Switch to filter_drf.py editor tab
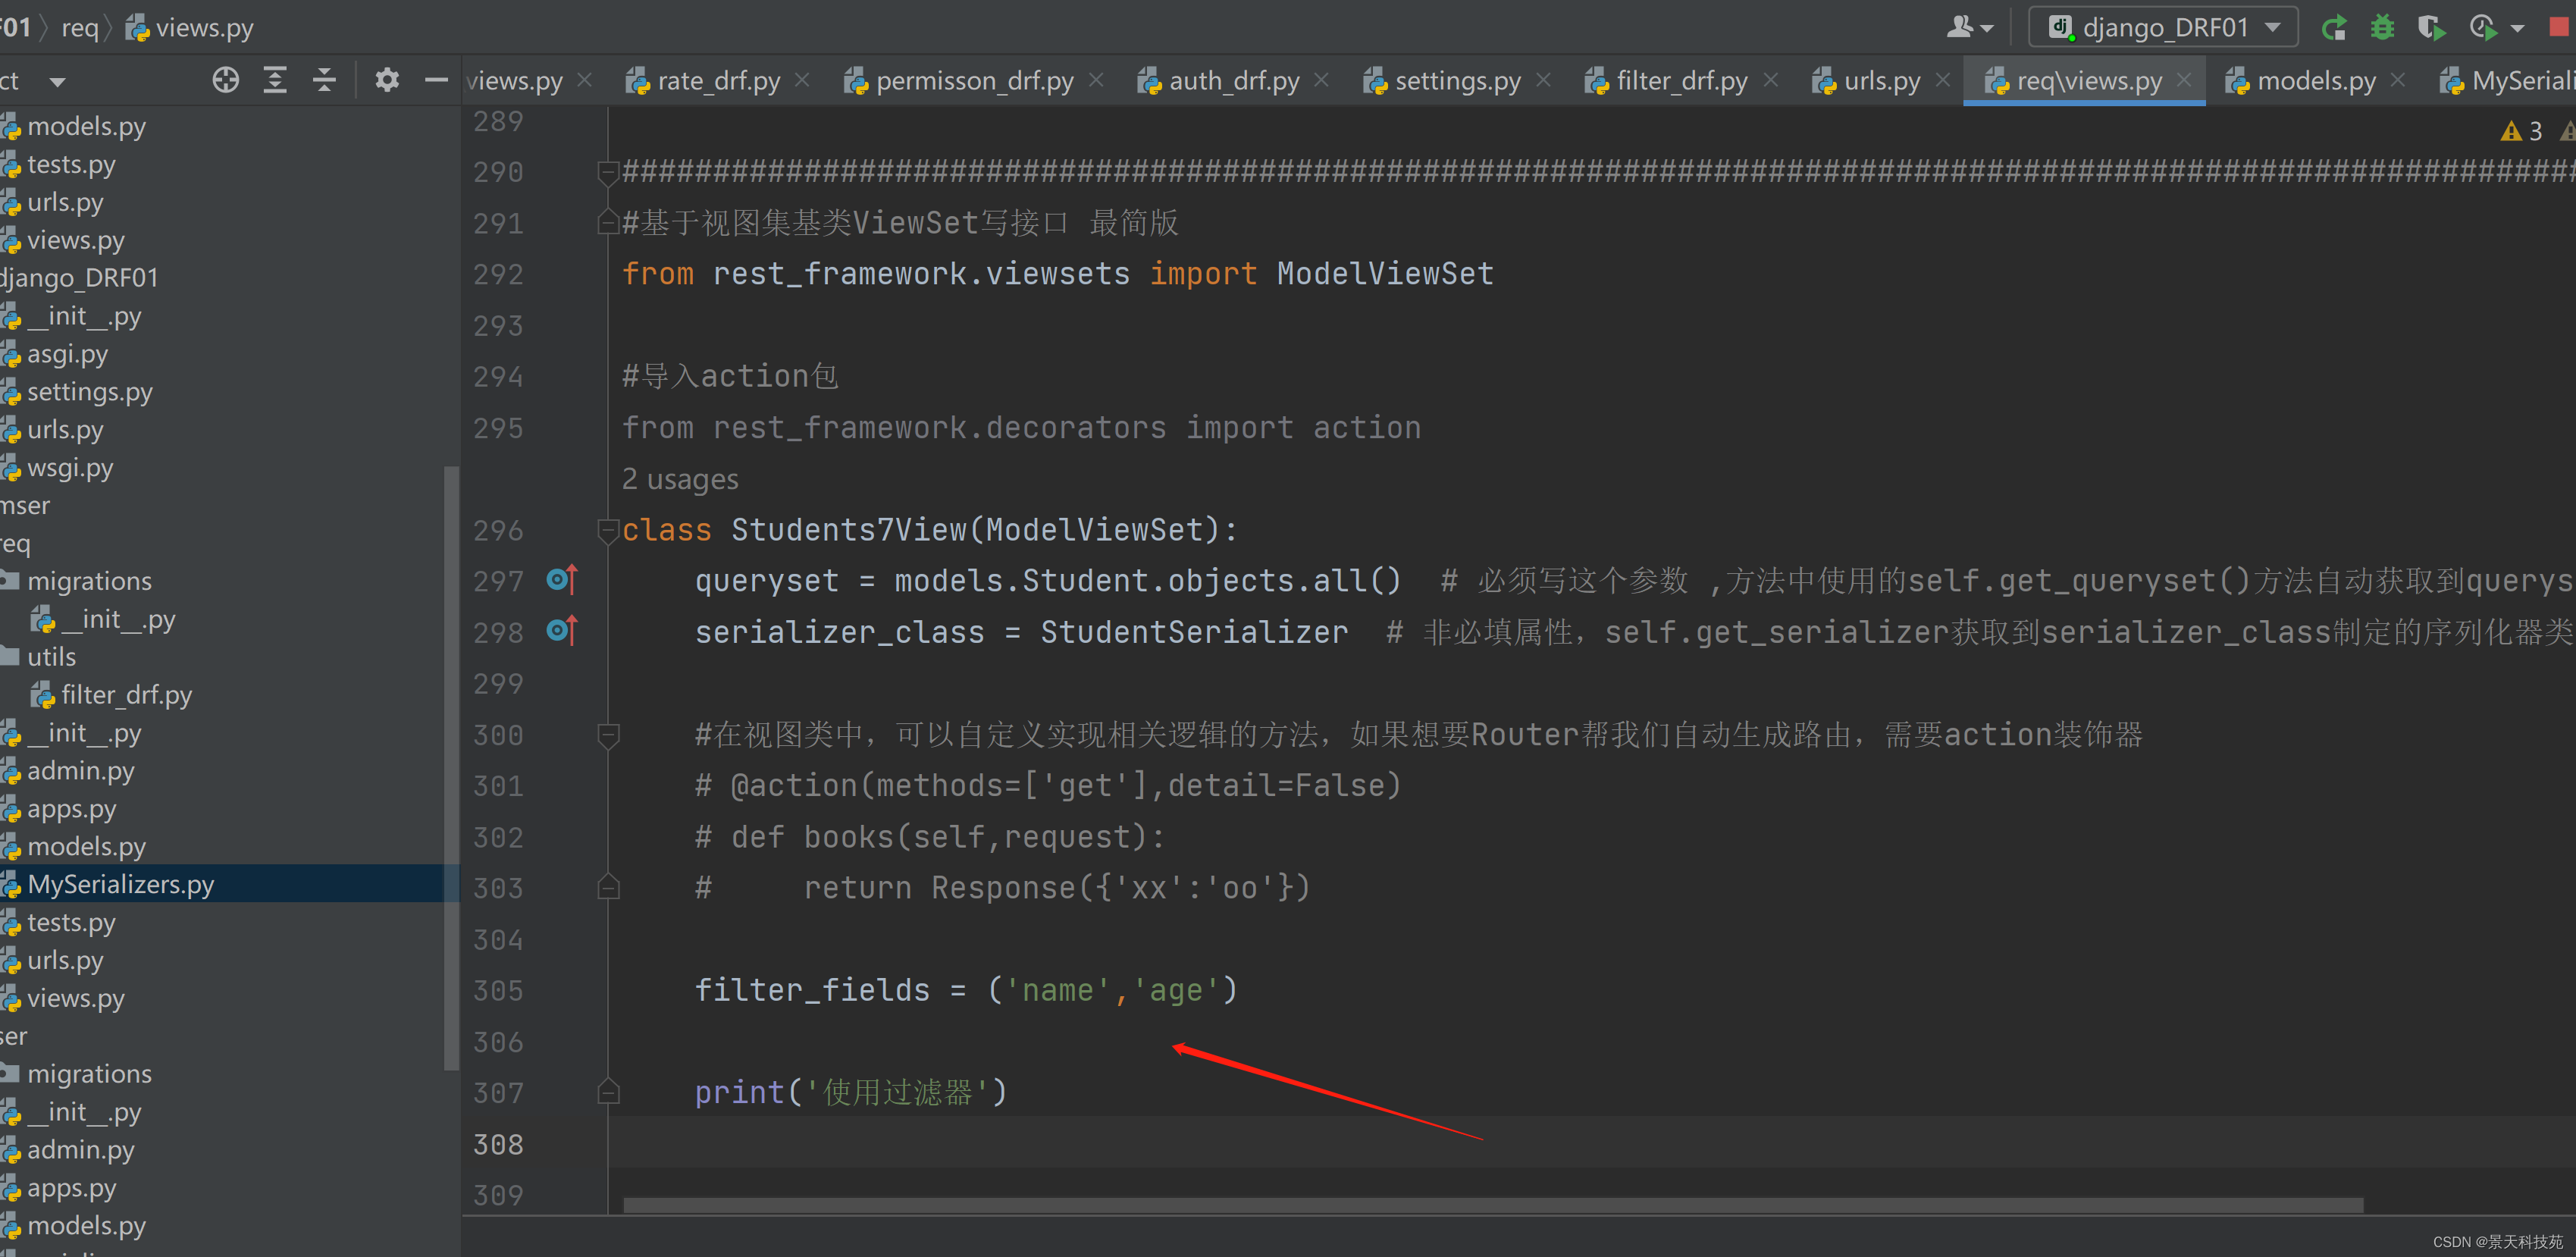The height and width of the screenshot is (1257, 2576). click(1681, 81)
